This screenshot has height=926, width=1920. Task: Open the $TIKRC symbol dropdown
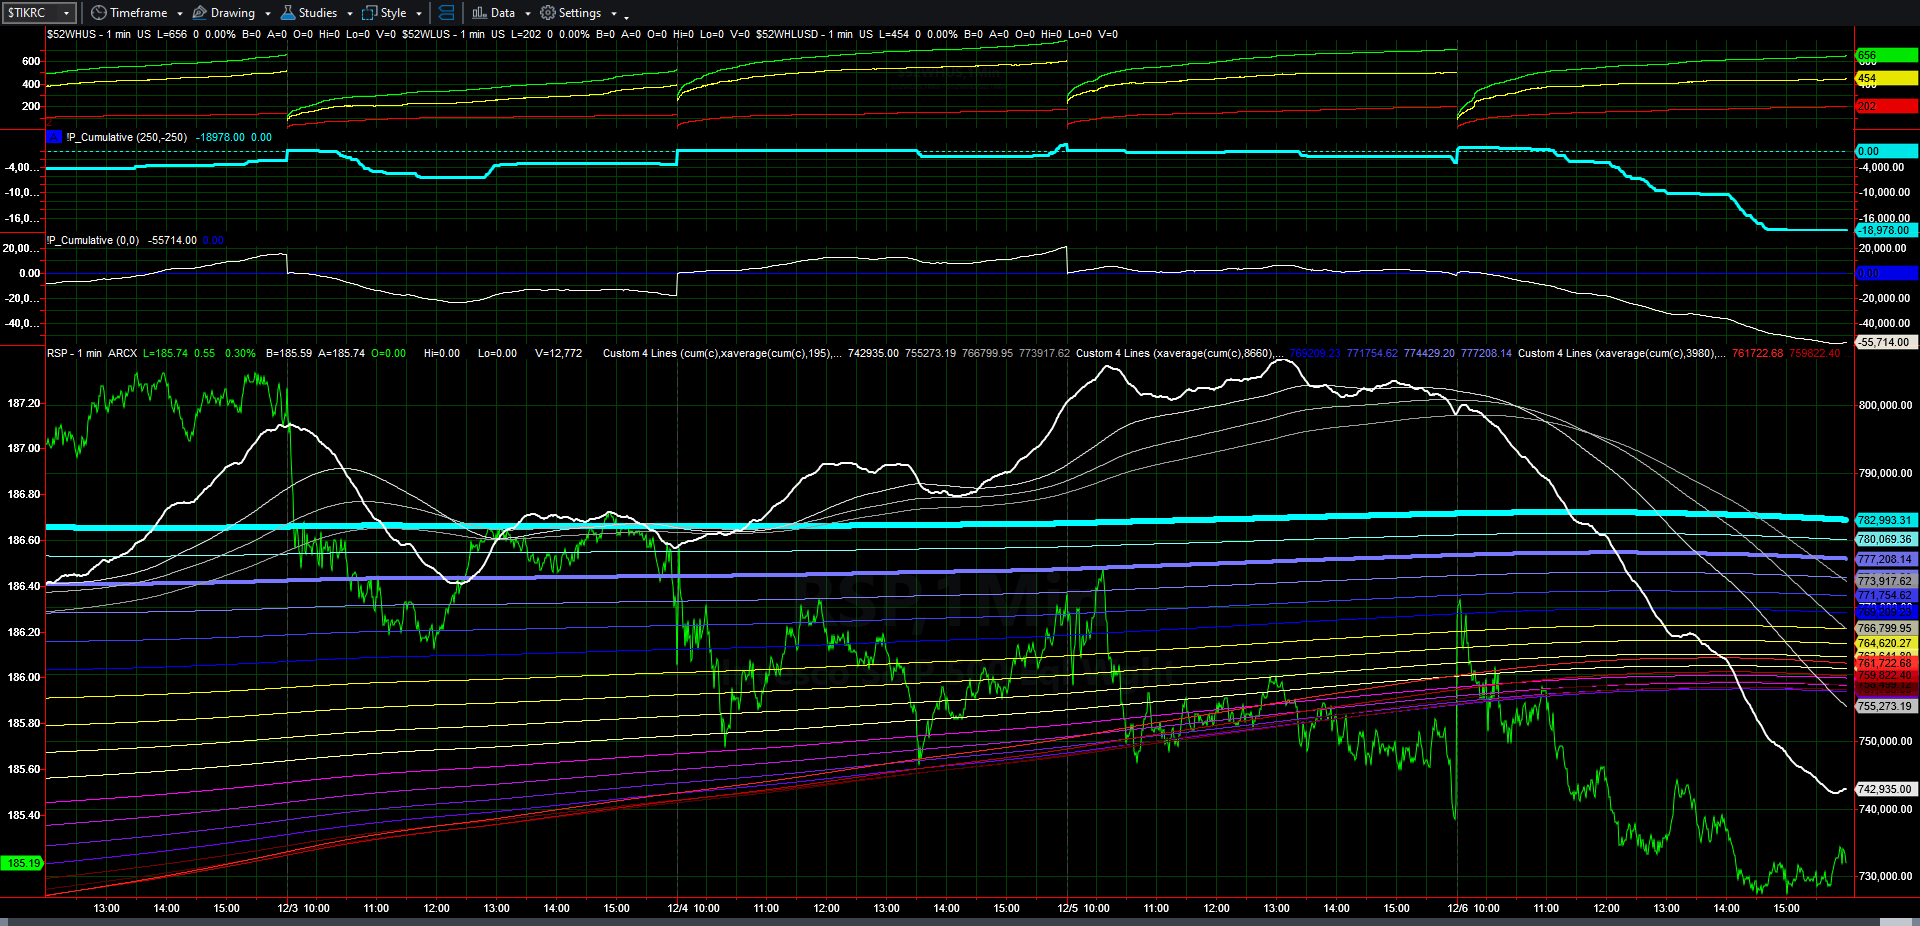[66, 13]
